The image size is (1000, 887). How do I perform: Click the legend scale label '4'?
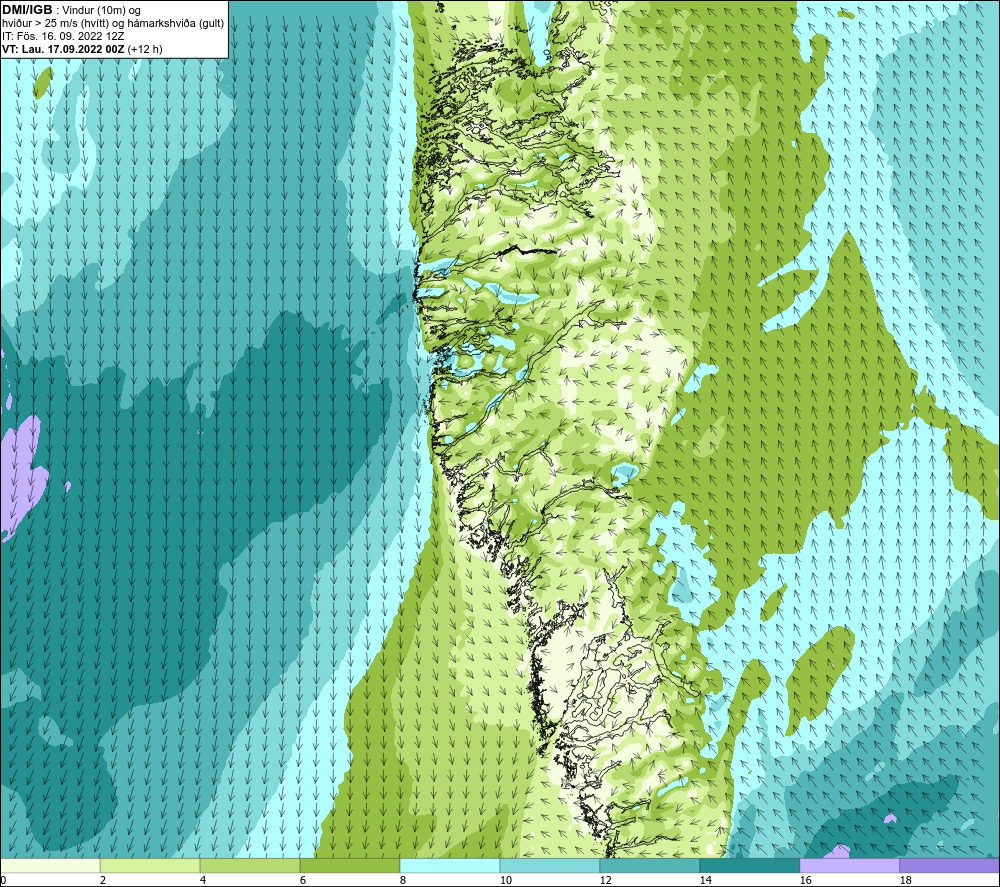[203, 881]
